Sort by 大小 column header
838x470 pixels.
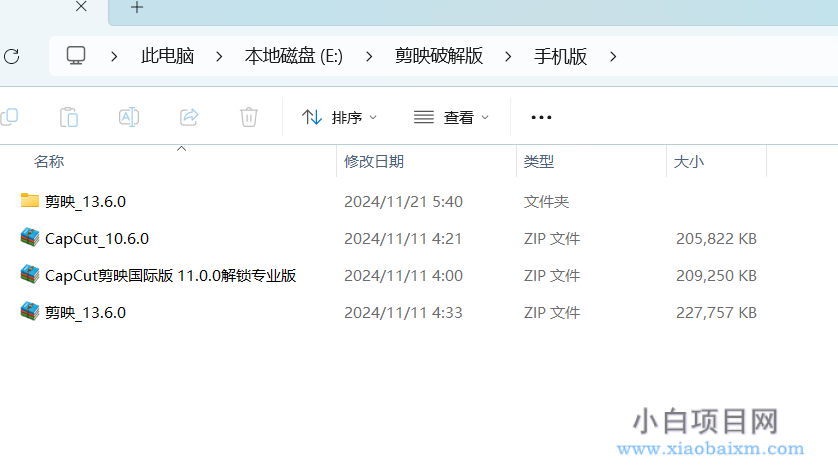point(689,161)
